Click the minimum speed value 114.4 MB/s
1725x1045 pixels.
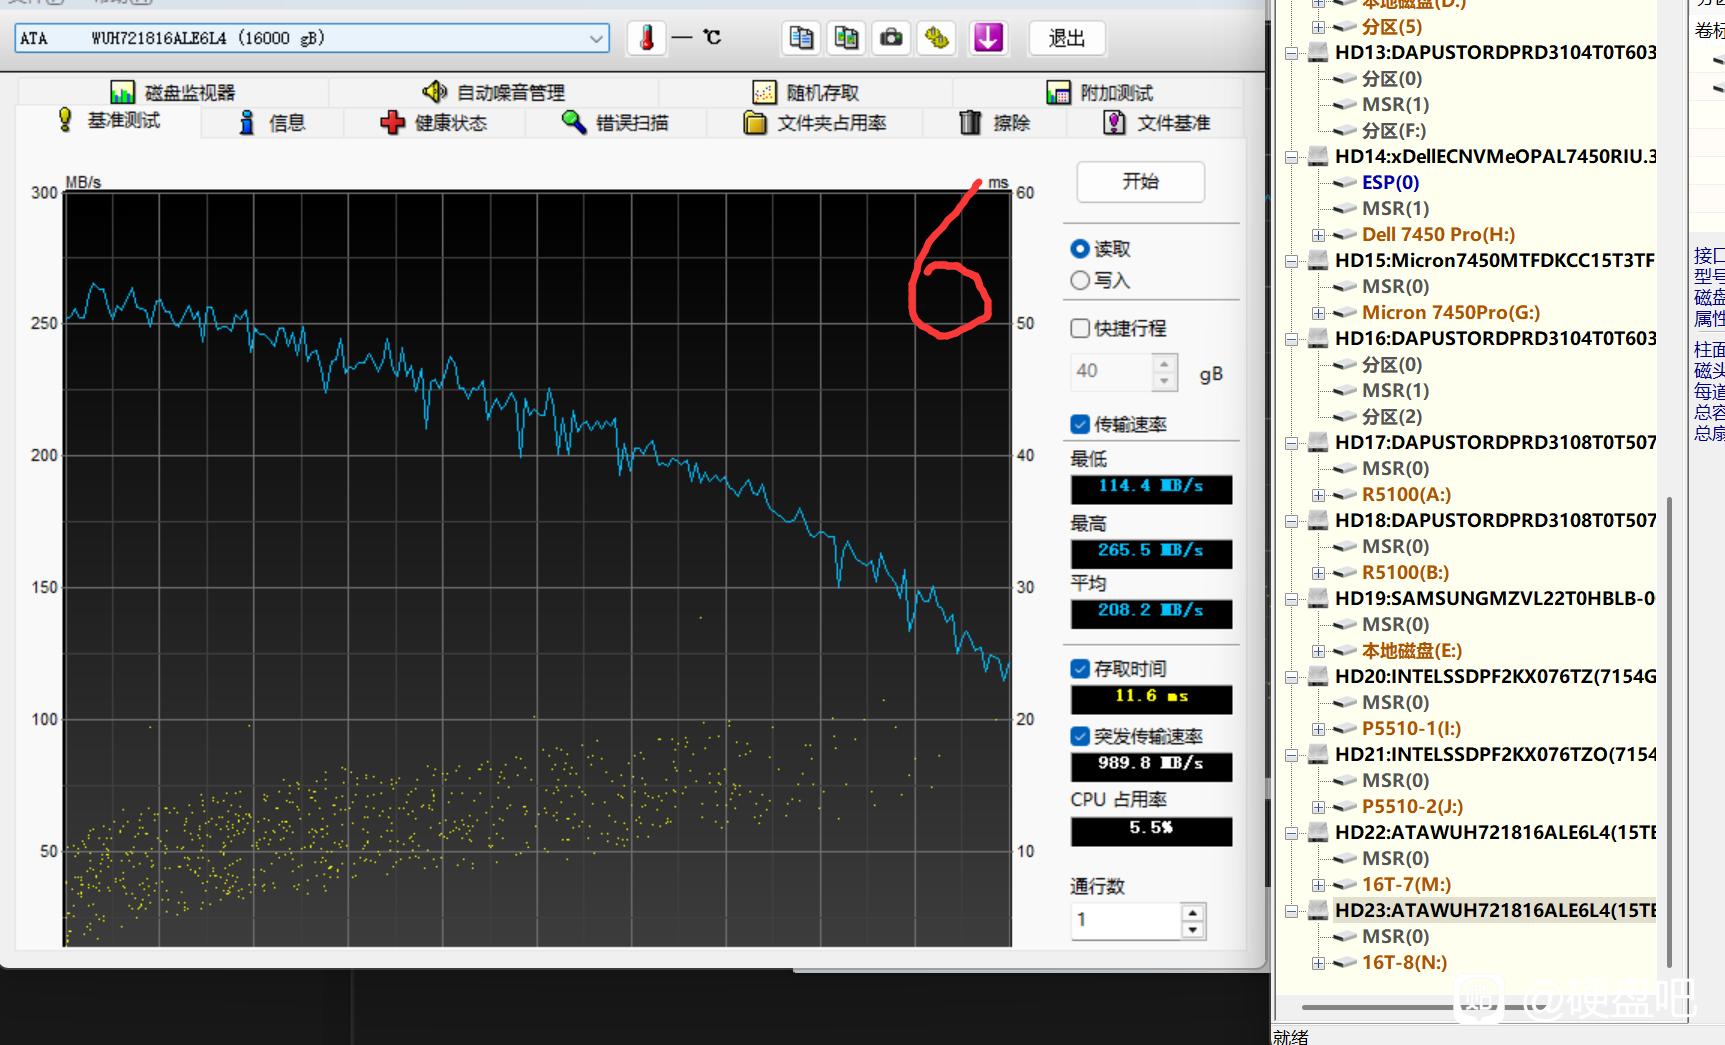(x=1151, y=488)
